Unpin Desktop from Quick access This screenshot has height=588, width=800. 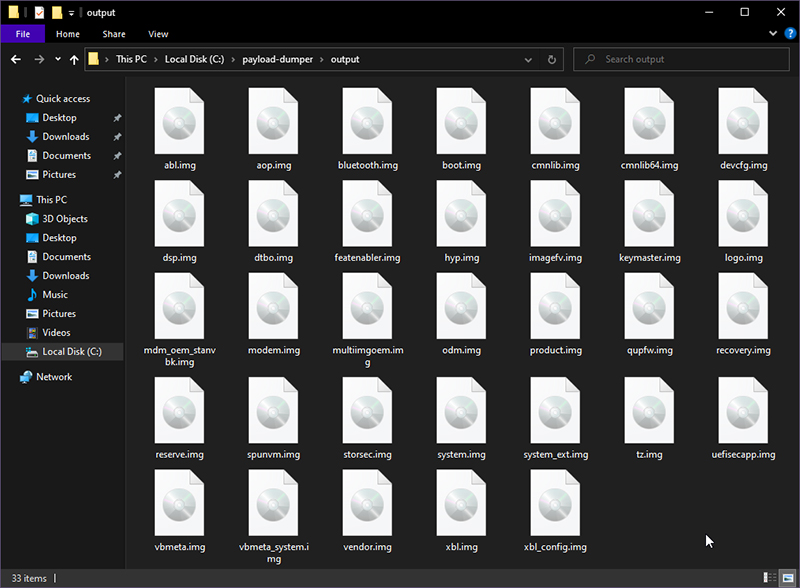[117, 117]
